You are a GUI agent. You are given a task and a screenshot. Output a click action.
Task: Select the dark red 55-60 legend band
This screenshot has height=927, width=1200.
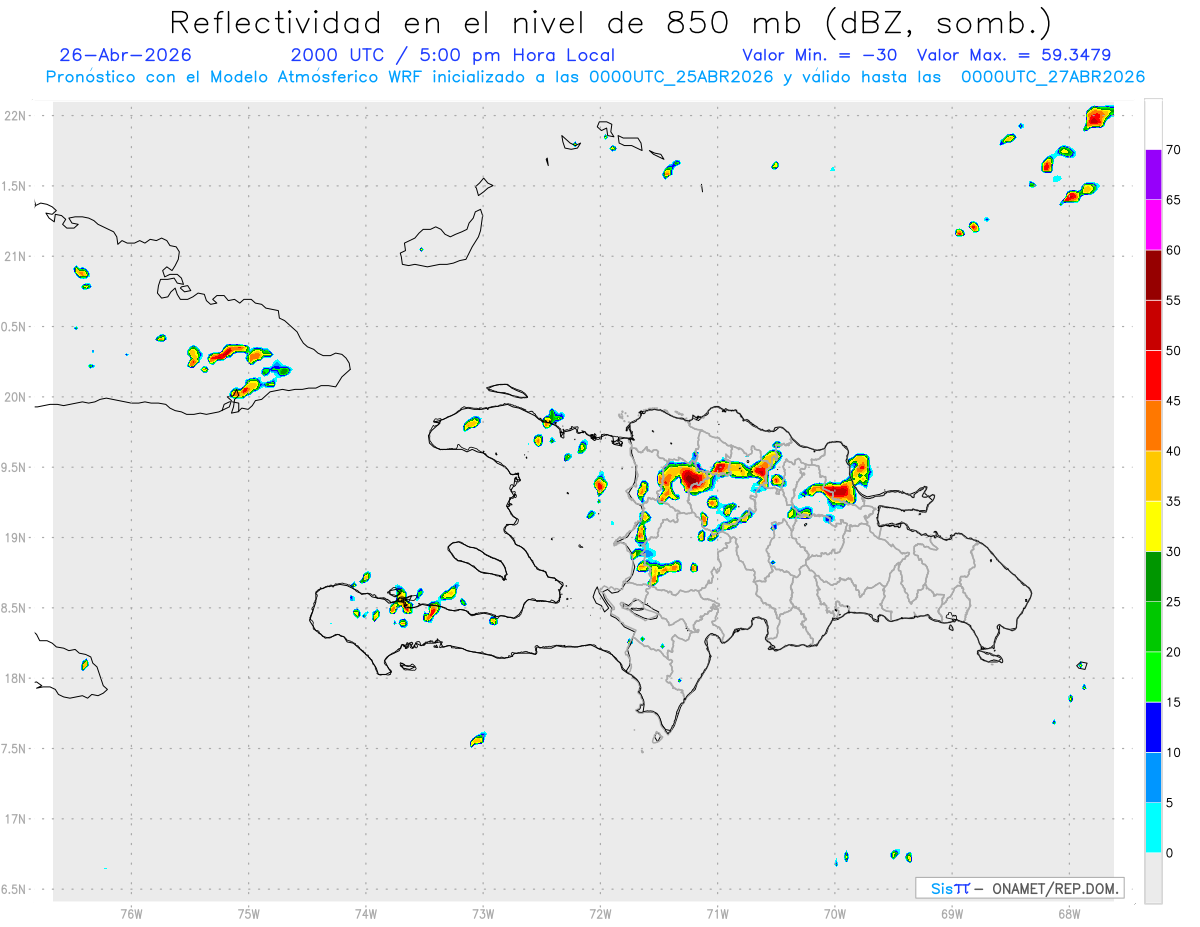(1153, 275)
